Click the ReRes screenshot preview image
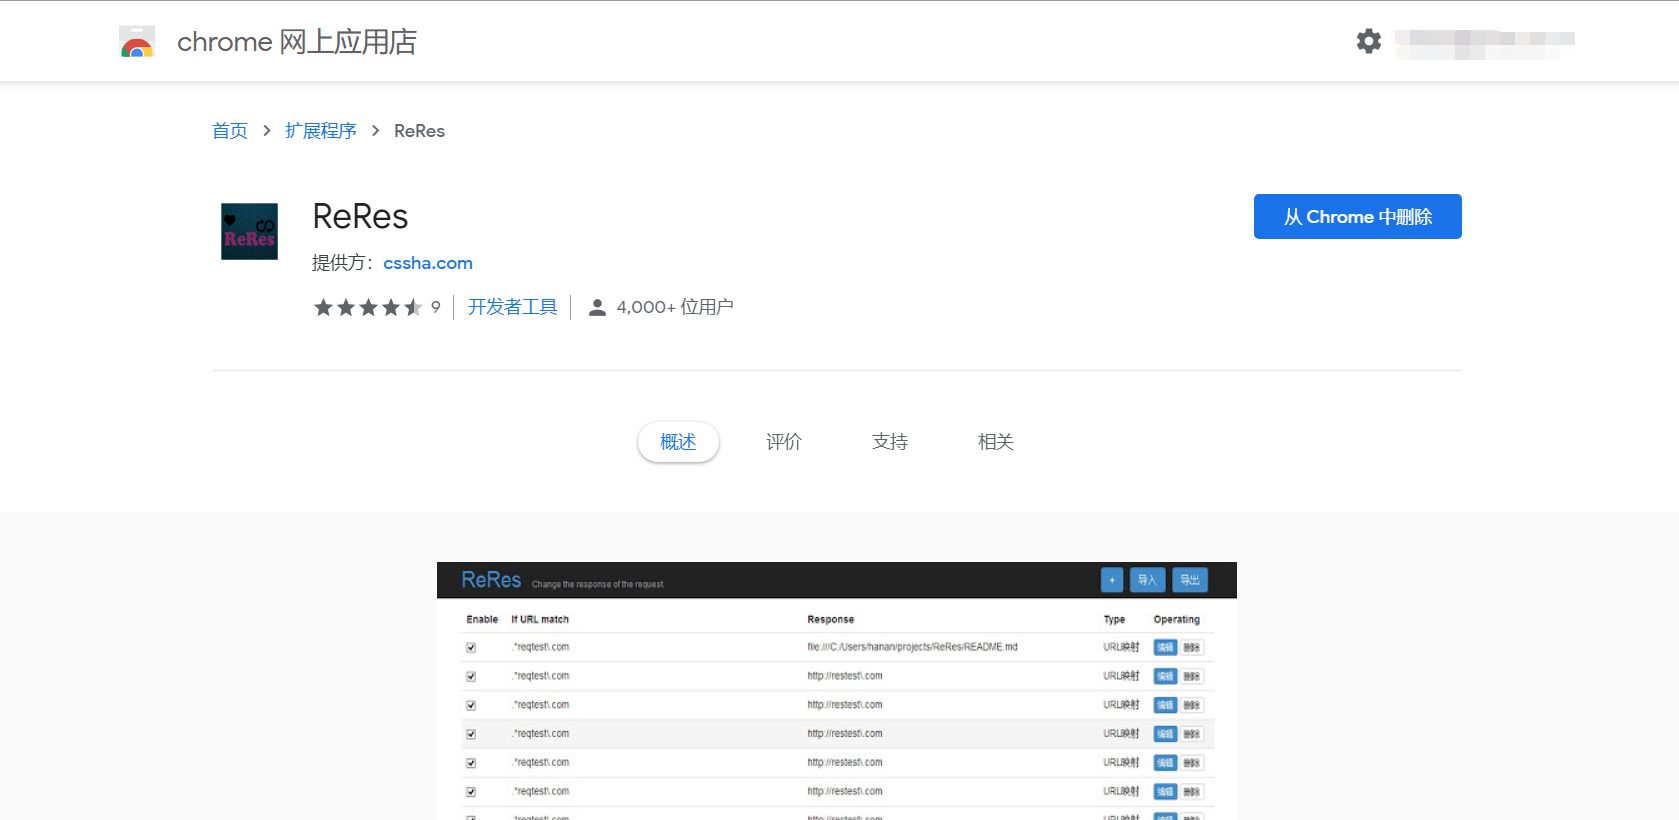Viewport: 1679px width, 820px height. tap(837, 691)
